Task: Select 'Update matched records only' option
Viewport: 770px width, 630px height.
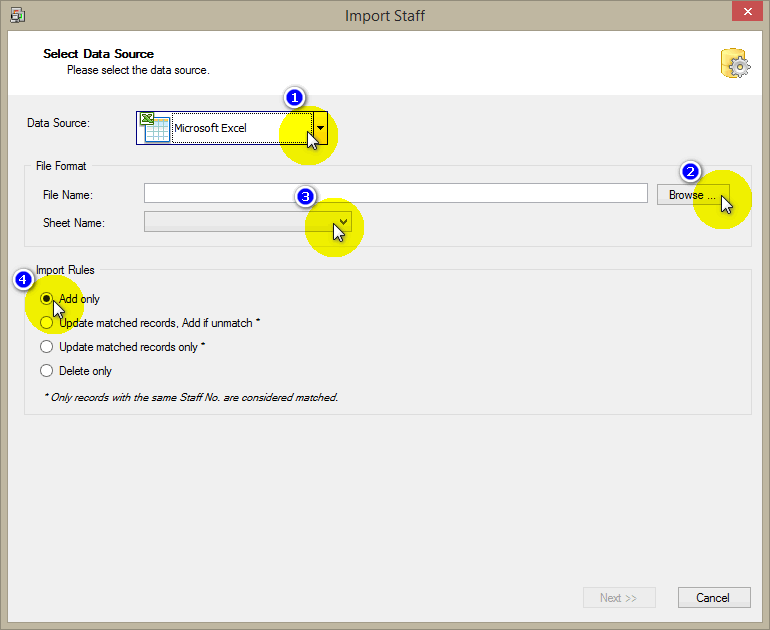Action: (x=47, y=347)
